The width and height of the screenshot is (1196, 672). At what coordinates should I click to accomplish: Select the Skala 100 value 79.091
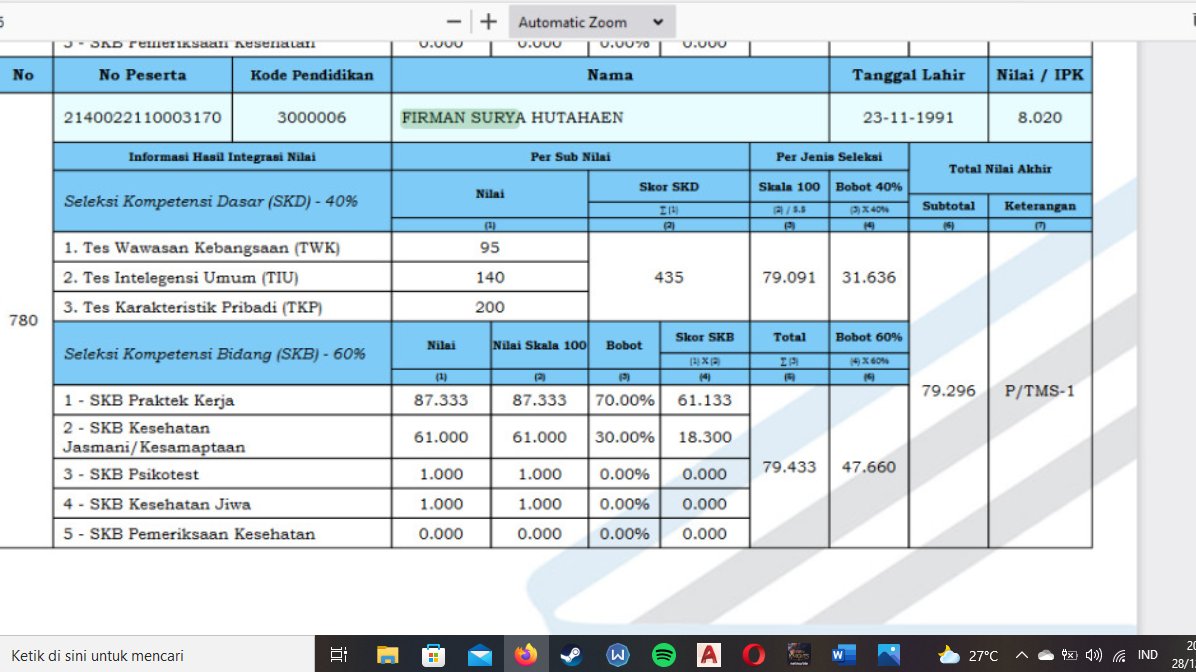(789, 278)
